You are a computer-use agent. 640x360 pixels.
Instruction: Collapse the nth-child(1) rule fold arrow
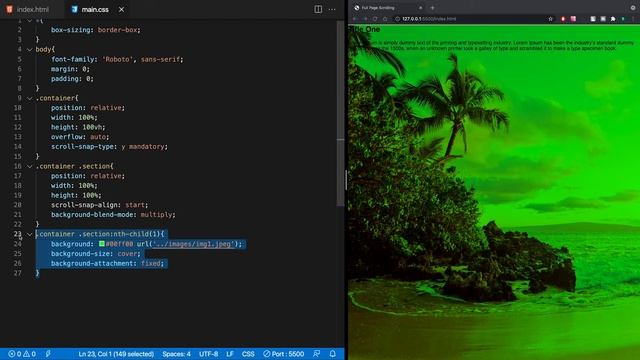(x=29, y=234)
